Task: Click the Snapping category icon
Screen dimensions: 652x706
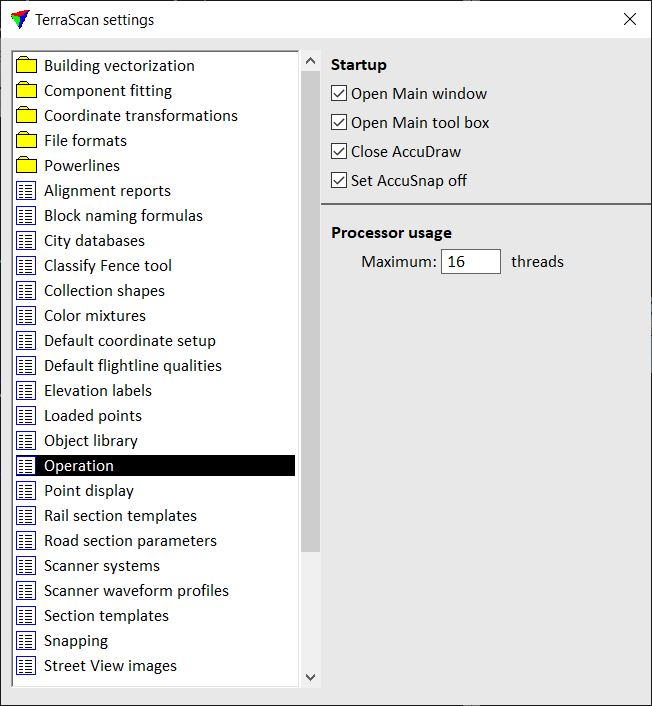Action: coord(27,641)
